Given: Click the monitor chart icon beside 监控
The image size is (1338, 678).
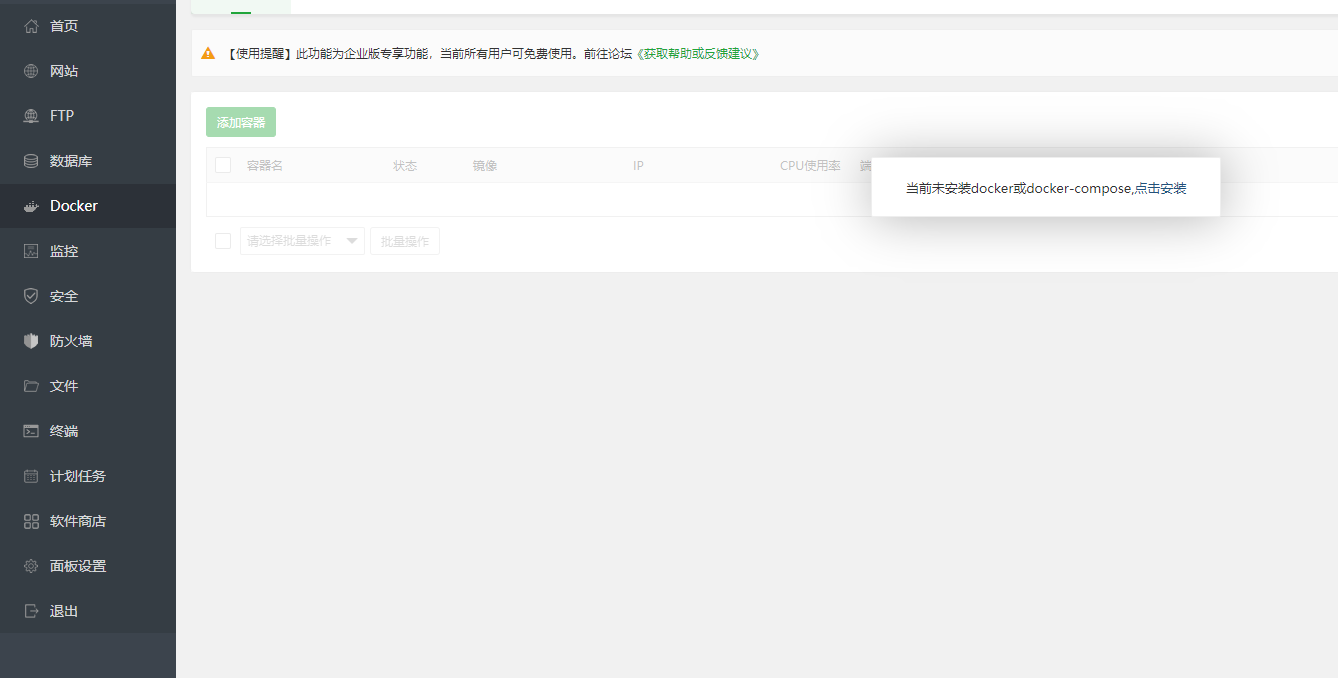Looking at the screenshot, I should tap(31, 251).
